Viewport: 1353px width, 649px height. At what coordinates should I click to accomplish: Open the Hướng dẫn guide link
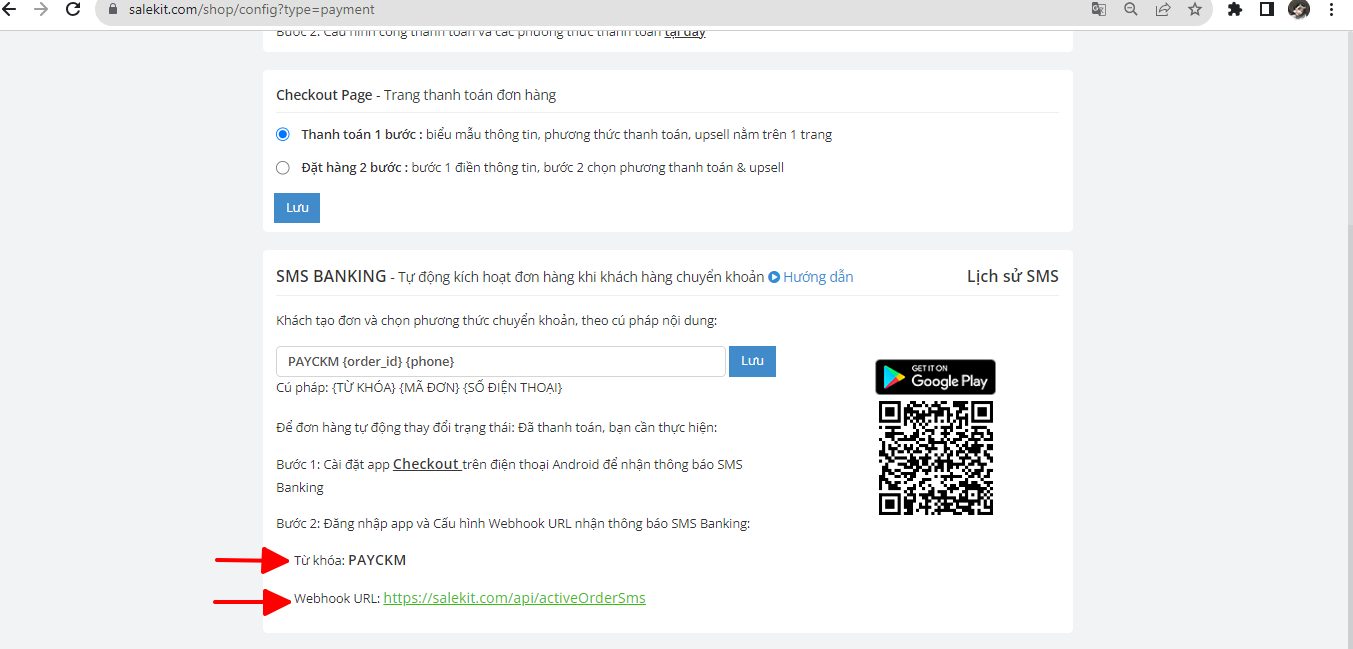point(811,277)
